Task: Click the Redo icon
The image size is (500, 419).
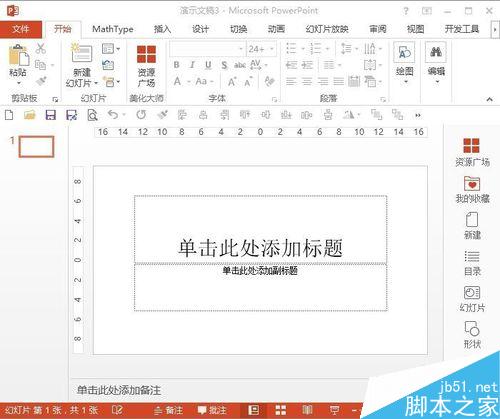Action: [141, 115]
